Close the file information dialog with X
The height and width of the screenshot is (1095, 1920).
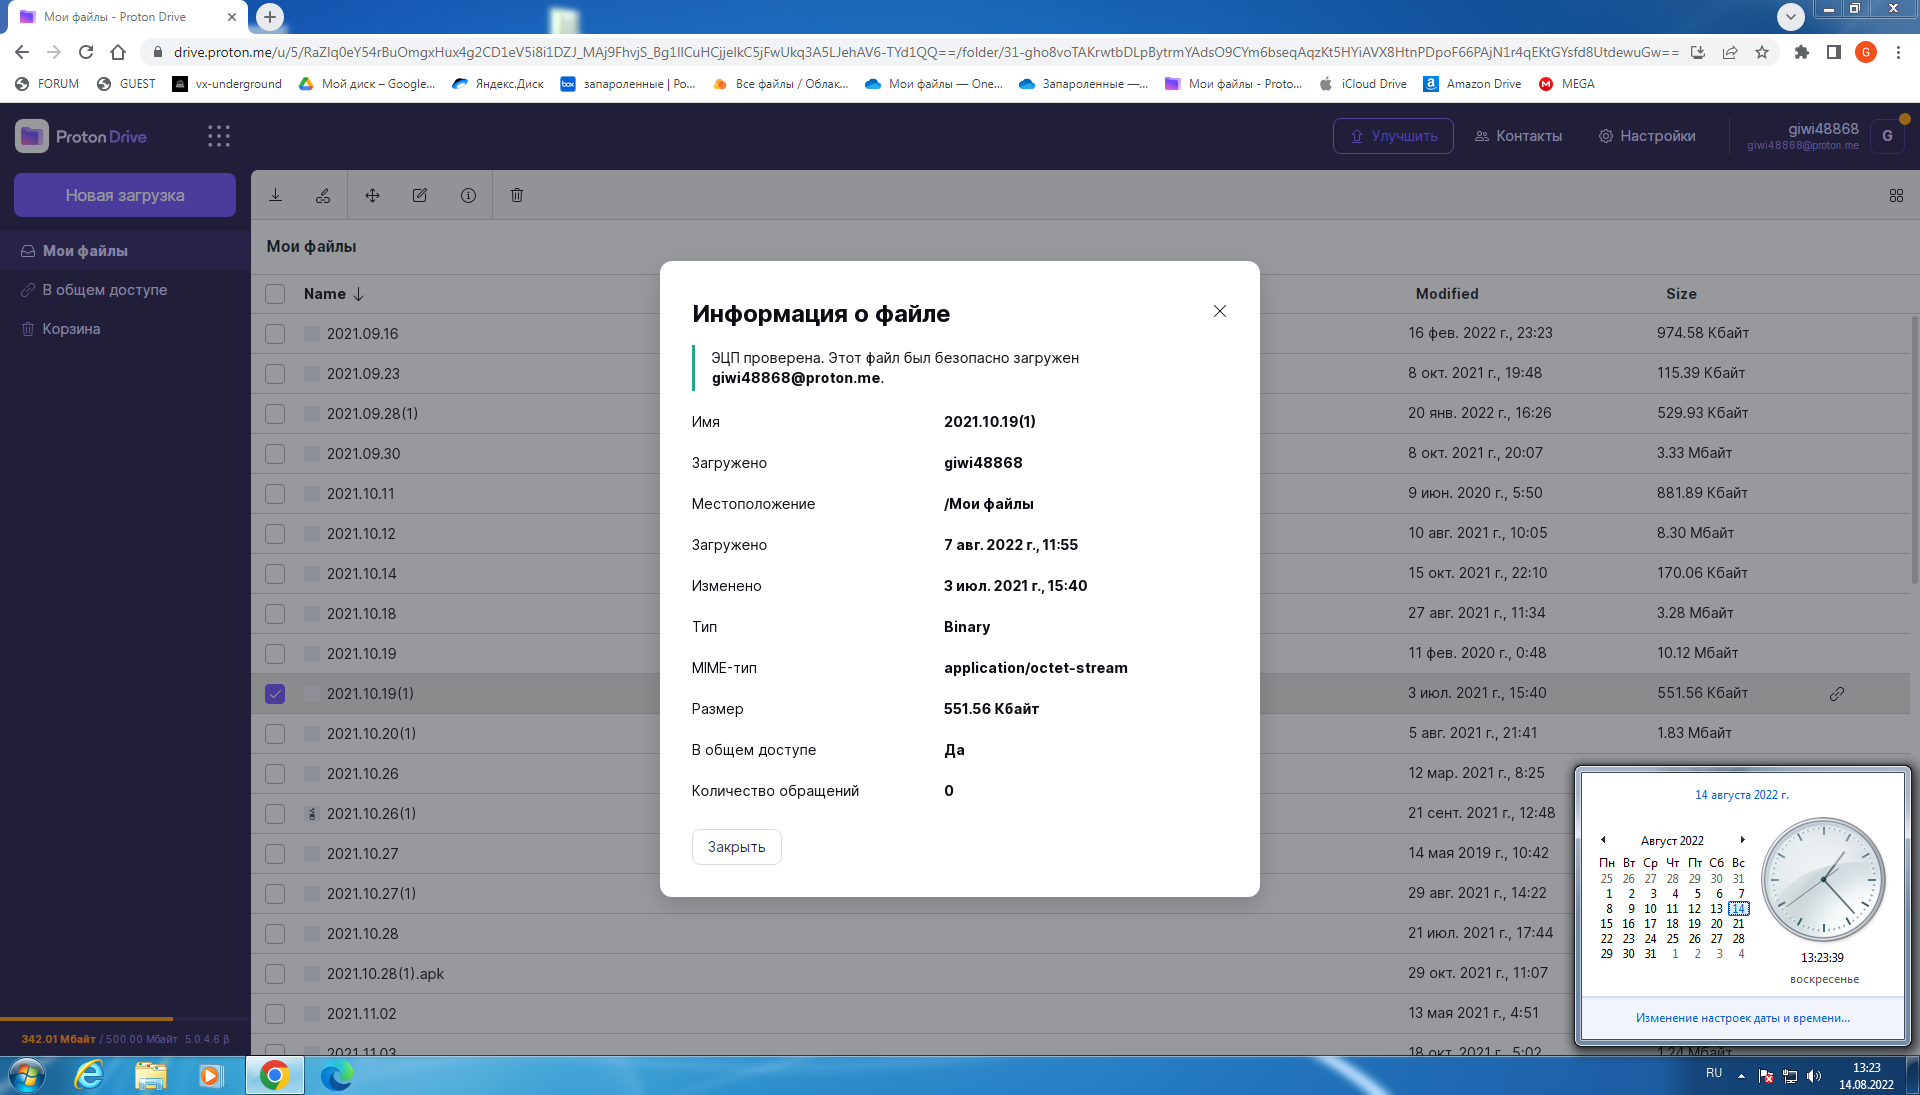click(x=1220, y=311)
